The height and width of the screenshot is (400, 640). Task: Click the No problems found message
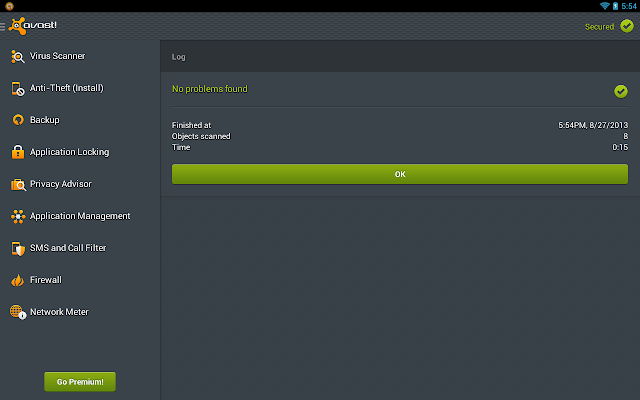[209, 89]
